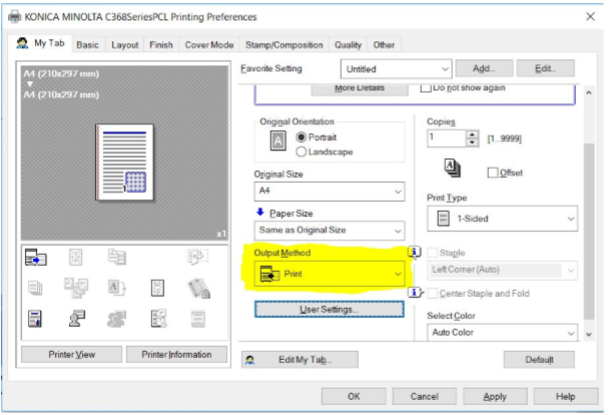Click the dark-outlined page layout icon in grid
The image size is (612, 415).
tap(157, 288)
